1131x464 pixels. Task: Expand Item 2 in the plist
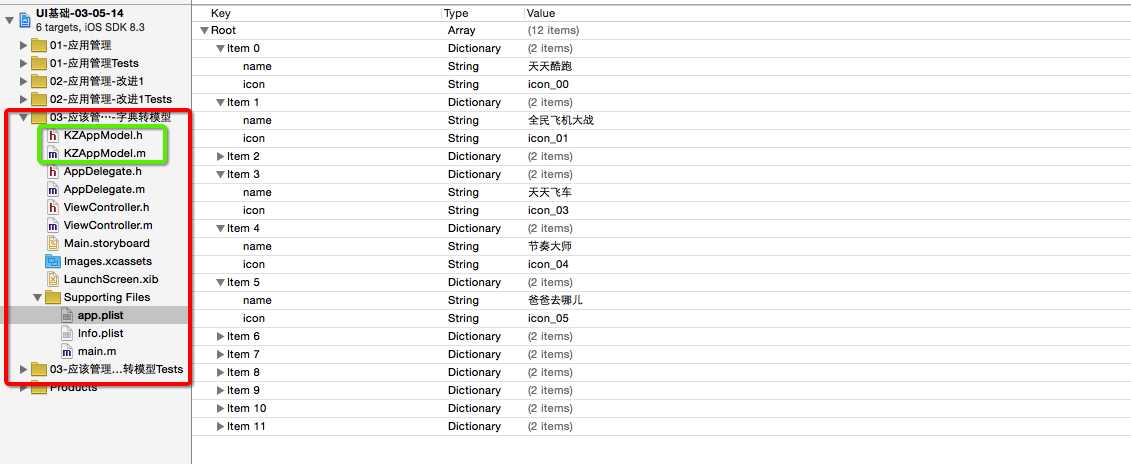[x=221, y=157]
